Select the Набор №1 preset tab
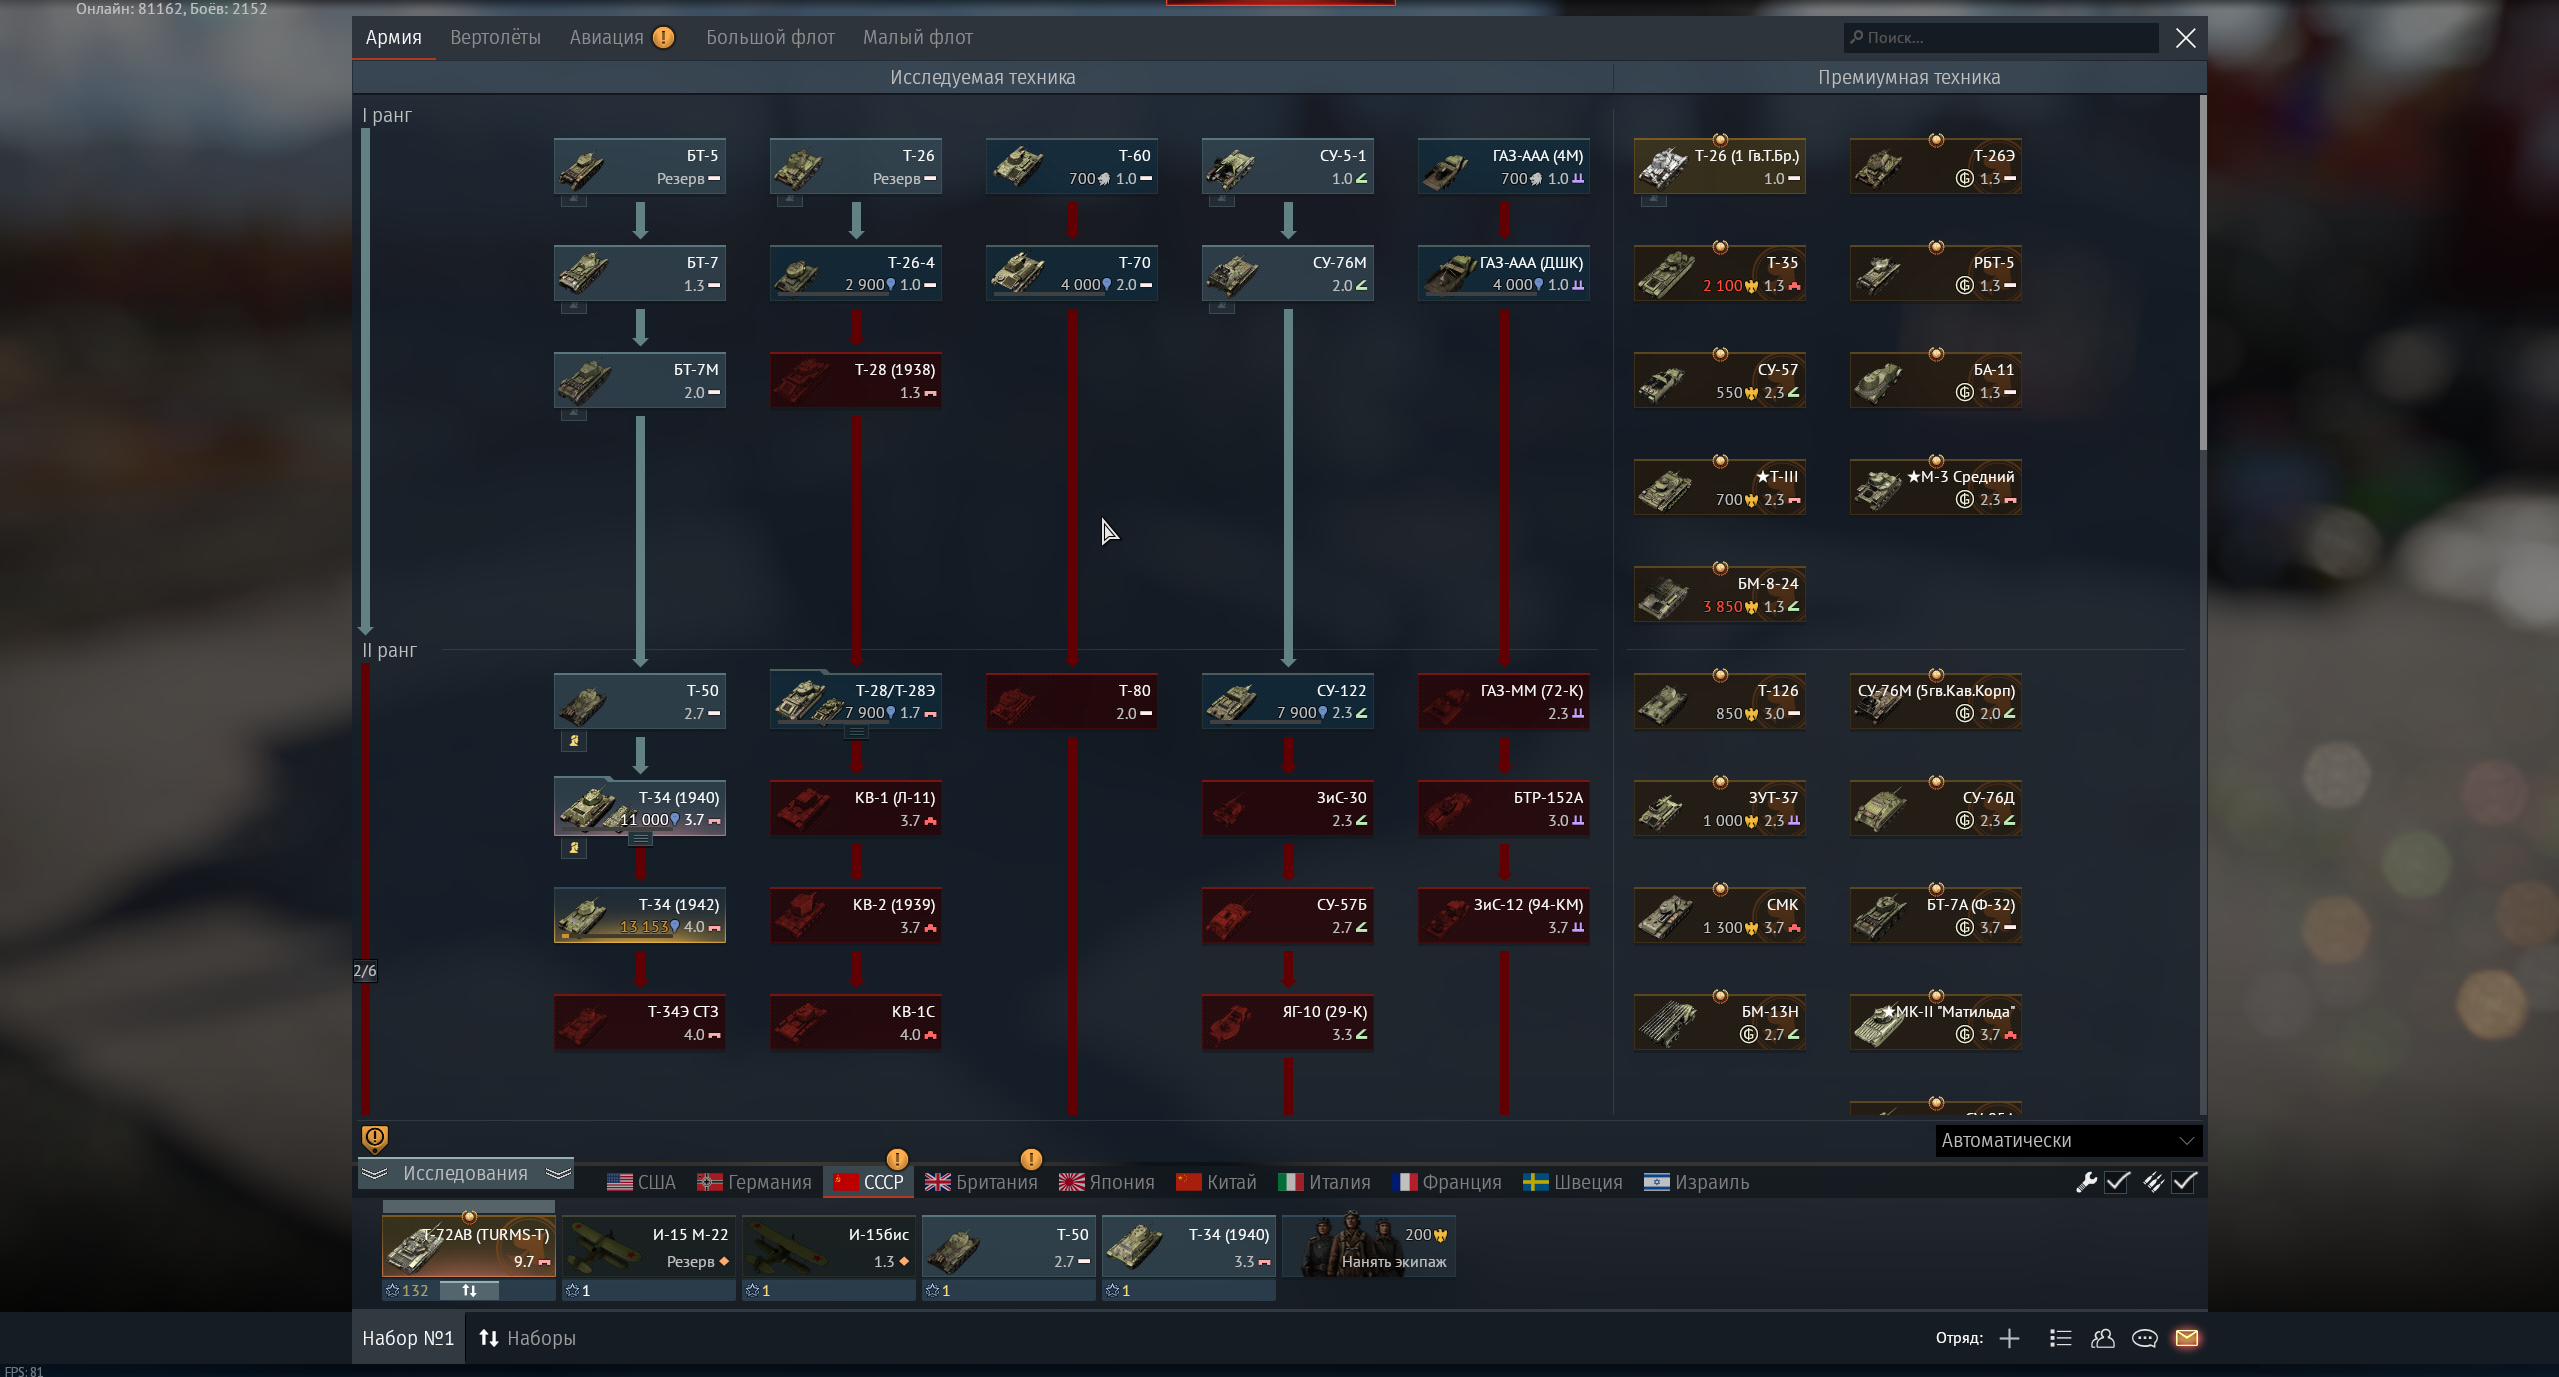The width and height of the screenshot is (2559, 1377). point(408,1338)
